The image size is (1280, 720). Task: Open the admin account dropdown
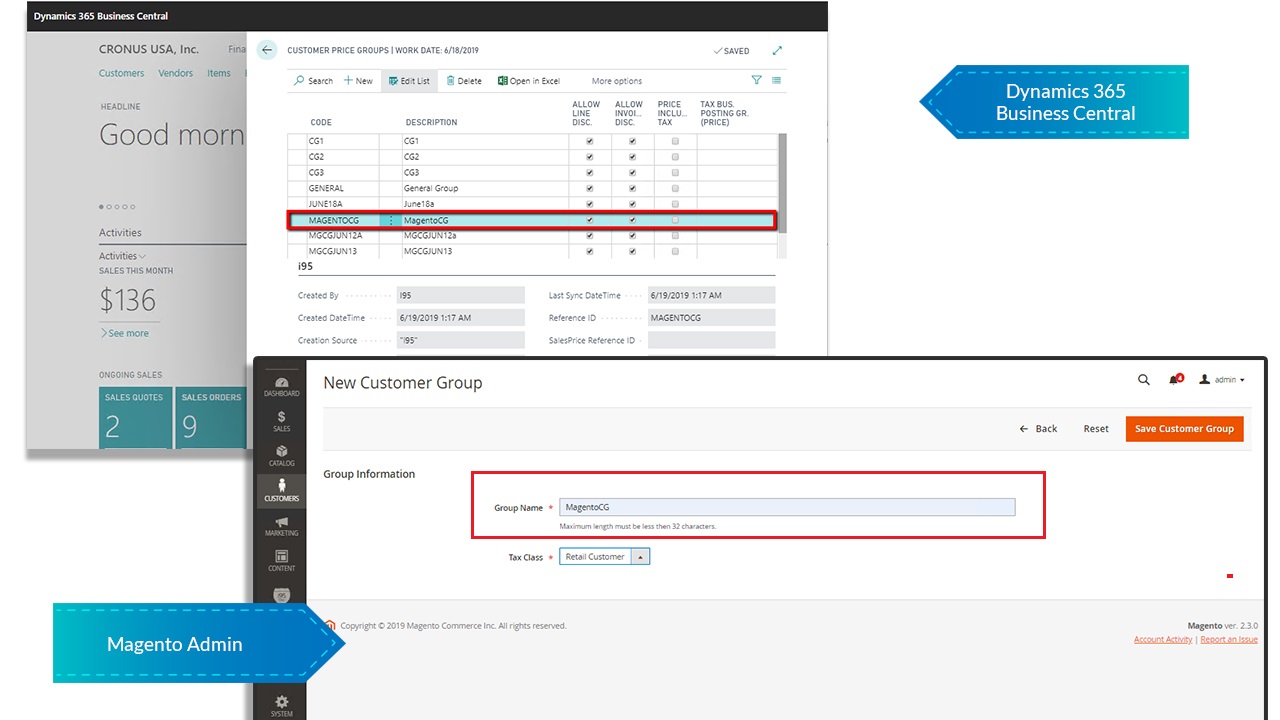pos(1222,380)
